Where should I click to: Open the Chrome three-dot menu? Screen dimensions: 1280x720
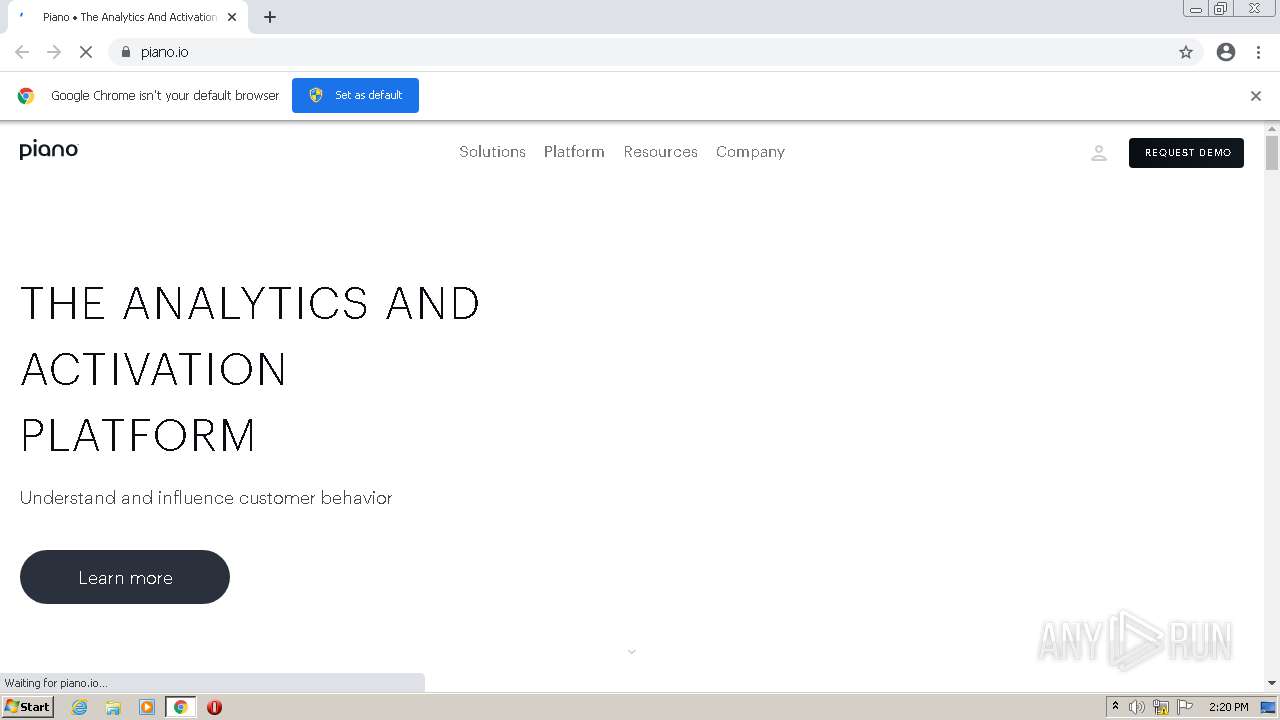click(x=1258, y=52)
